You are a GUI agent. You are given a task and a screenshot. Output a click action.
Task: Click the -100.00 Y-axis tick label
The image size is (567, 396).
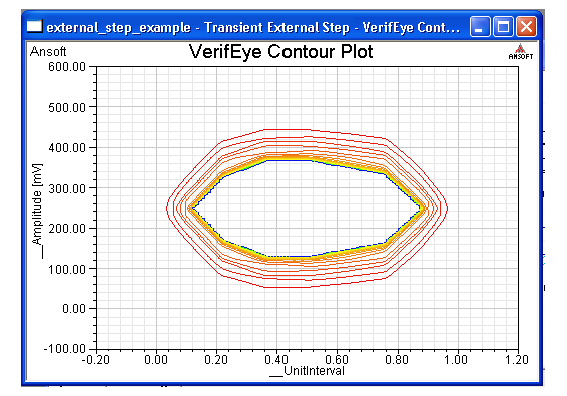point(64,349)
